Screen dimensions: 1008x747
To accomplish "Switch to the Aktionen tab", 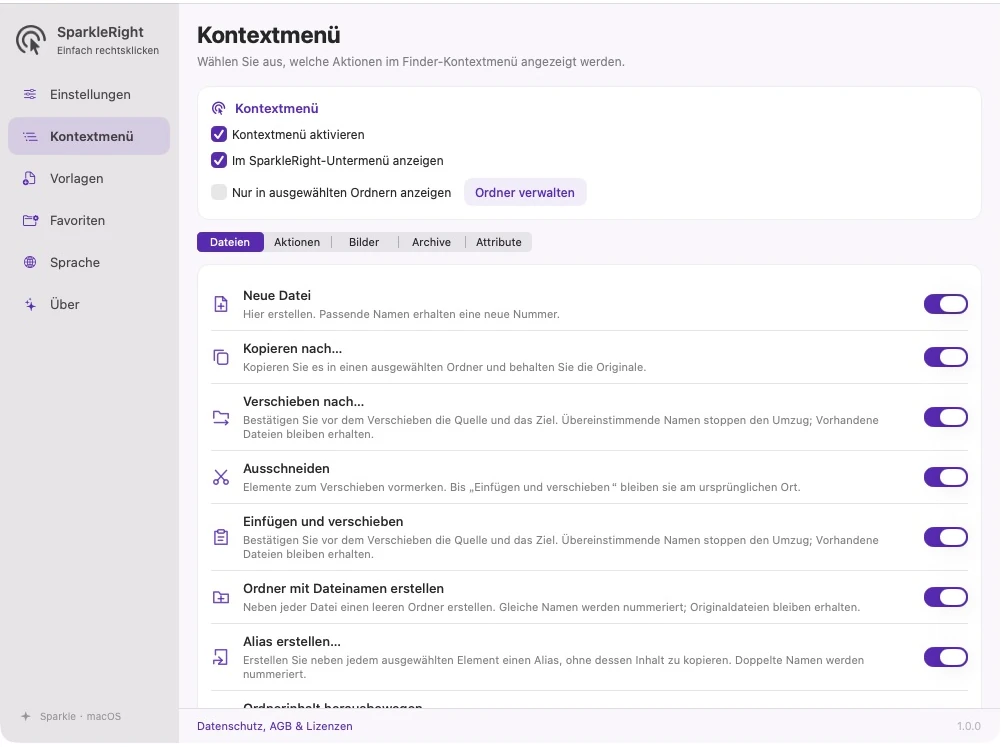I will pyautogui.click(x=297, y=242).
